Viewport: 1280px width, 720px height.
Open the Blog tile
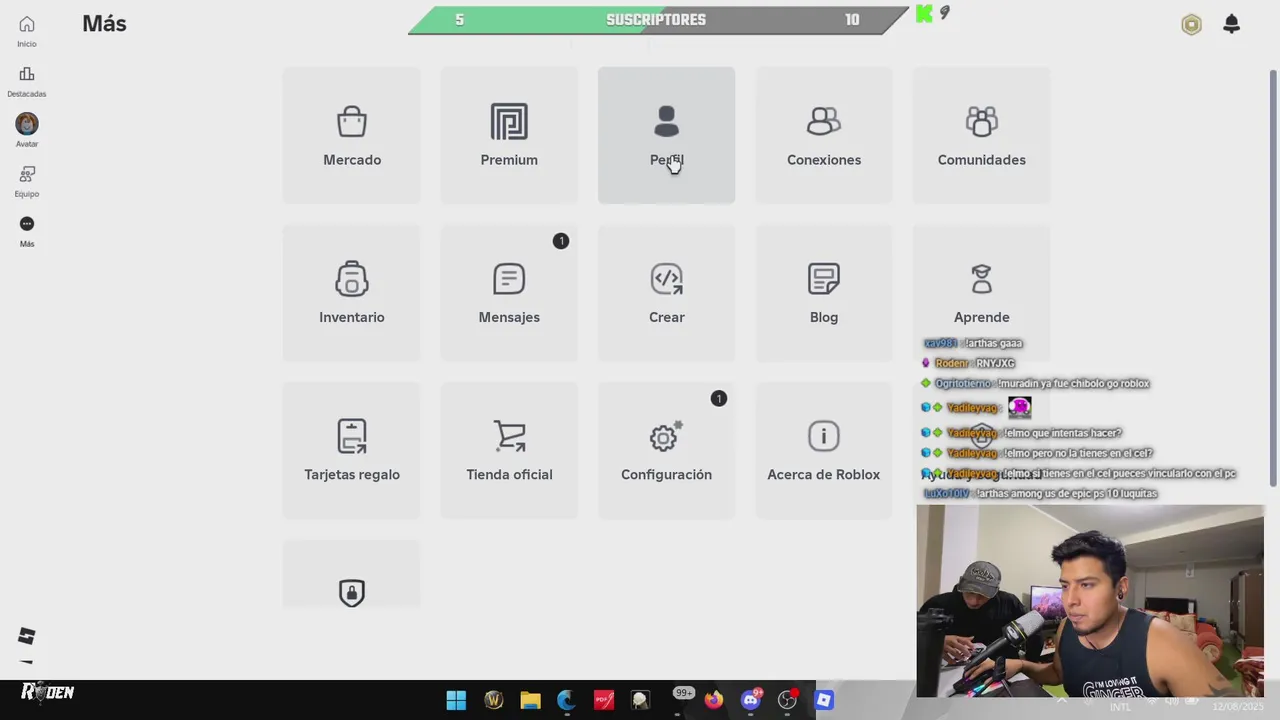coord(824,293)
